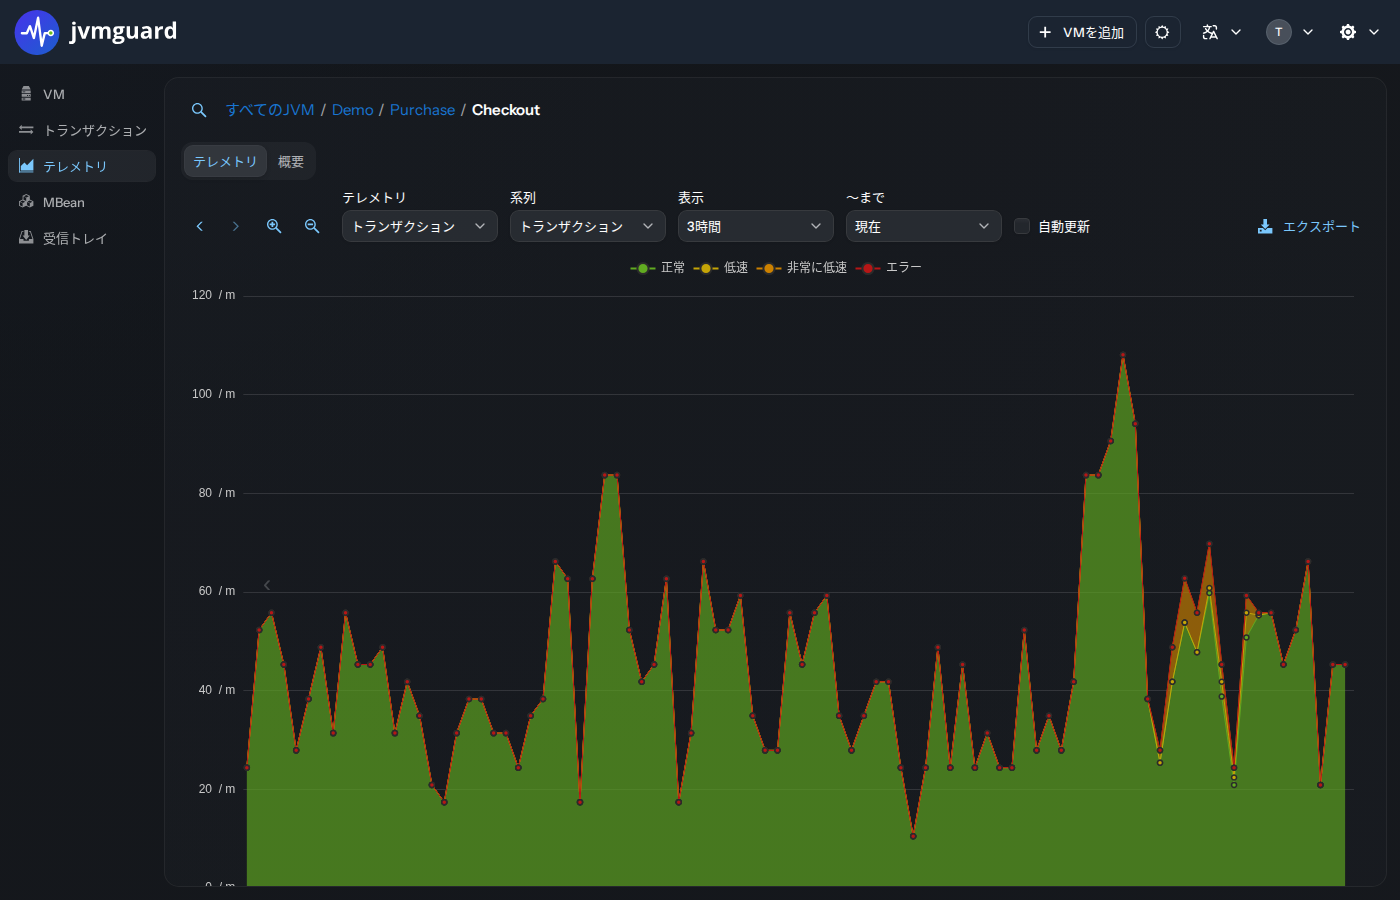Open the user avatar T menu
Screen dimensions: 1400x900
(1278, 32)
